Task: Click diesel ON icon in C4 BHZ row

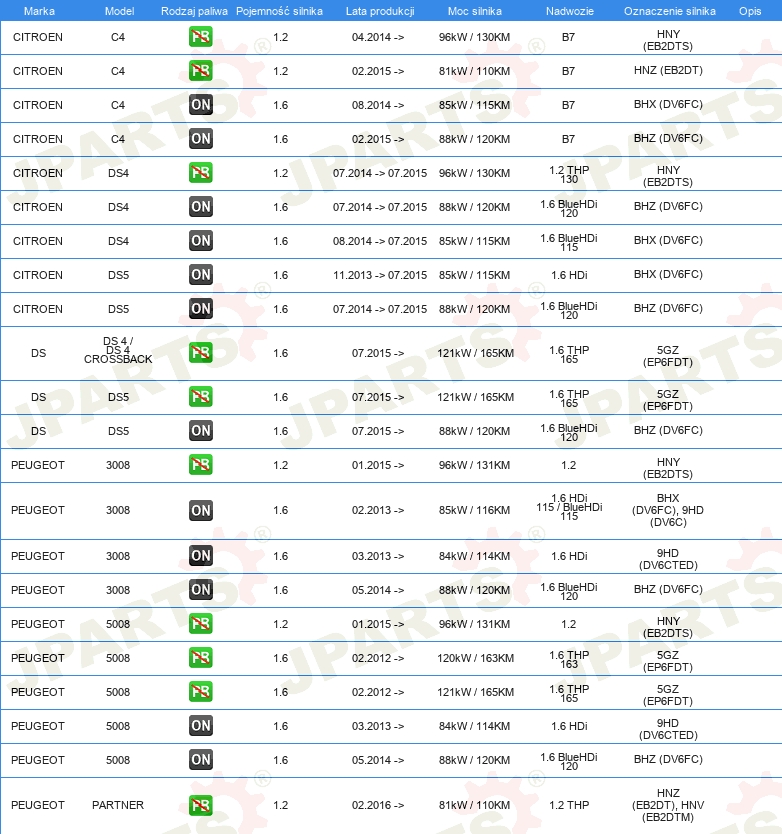Action: coord(201,139)
